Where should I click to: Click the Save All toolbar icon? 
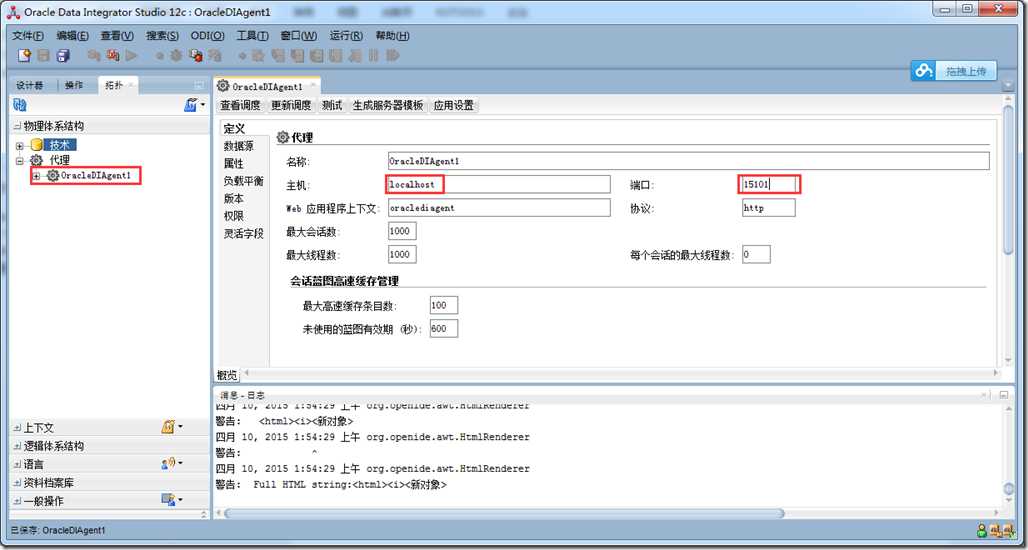coord(63,56)
